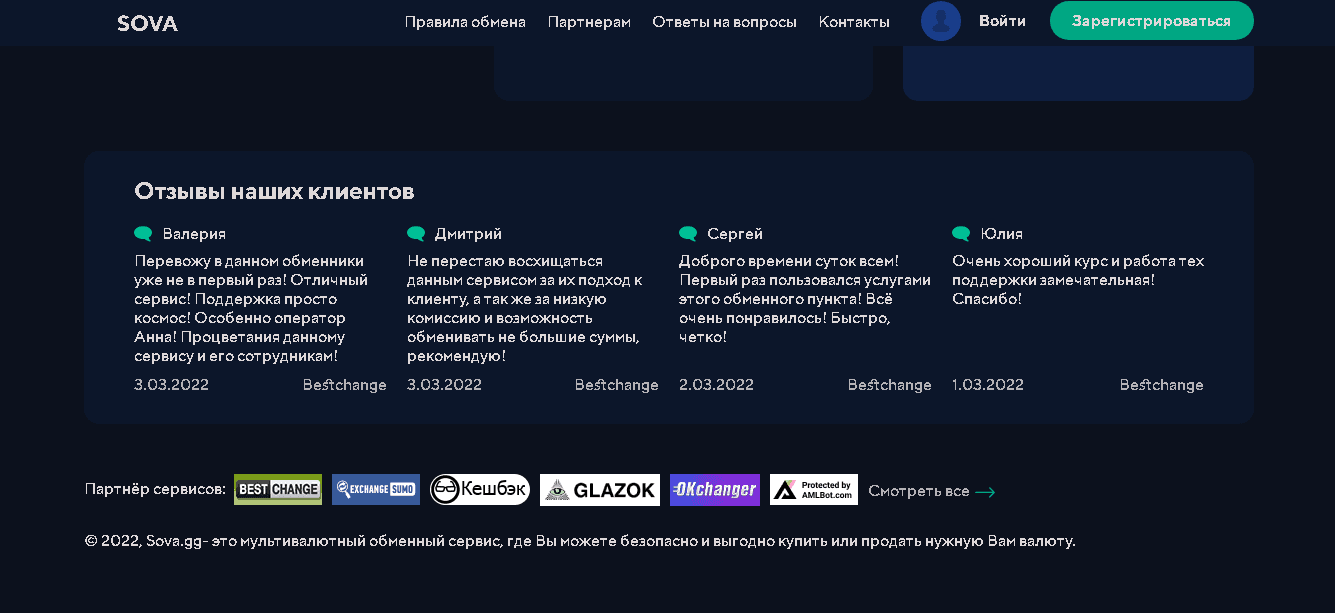Navigate to Контакты
Image resolution: width=1335 pixels, height=613 pixels.
click(x=854, y=22)
